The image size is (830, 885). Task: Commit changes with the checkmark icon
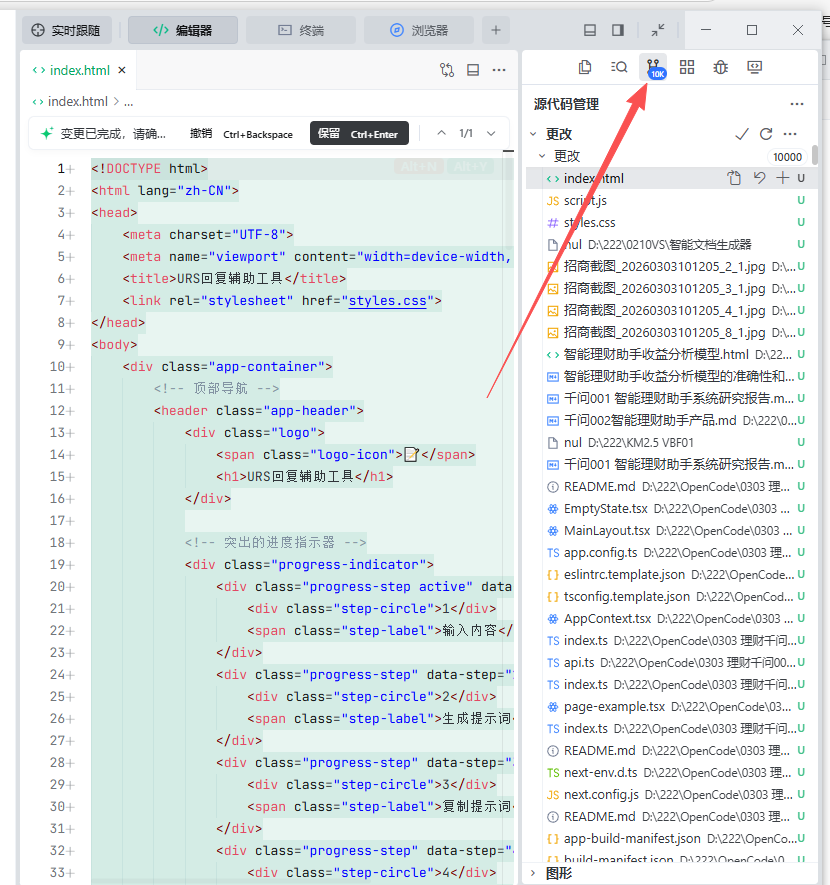coord(742,134)
